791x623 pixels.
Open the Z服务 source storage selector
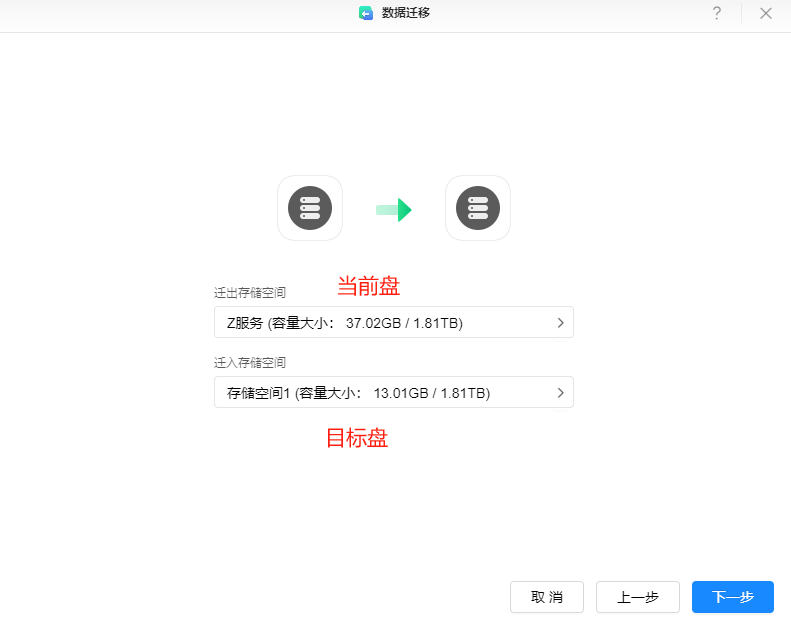(393, 322)
